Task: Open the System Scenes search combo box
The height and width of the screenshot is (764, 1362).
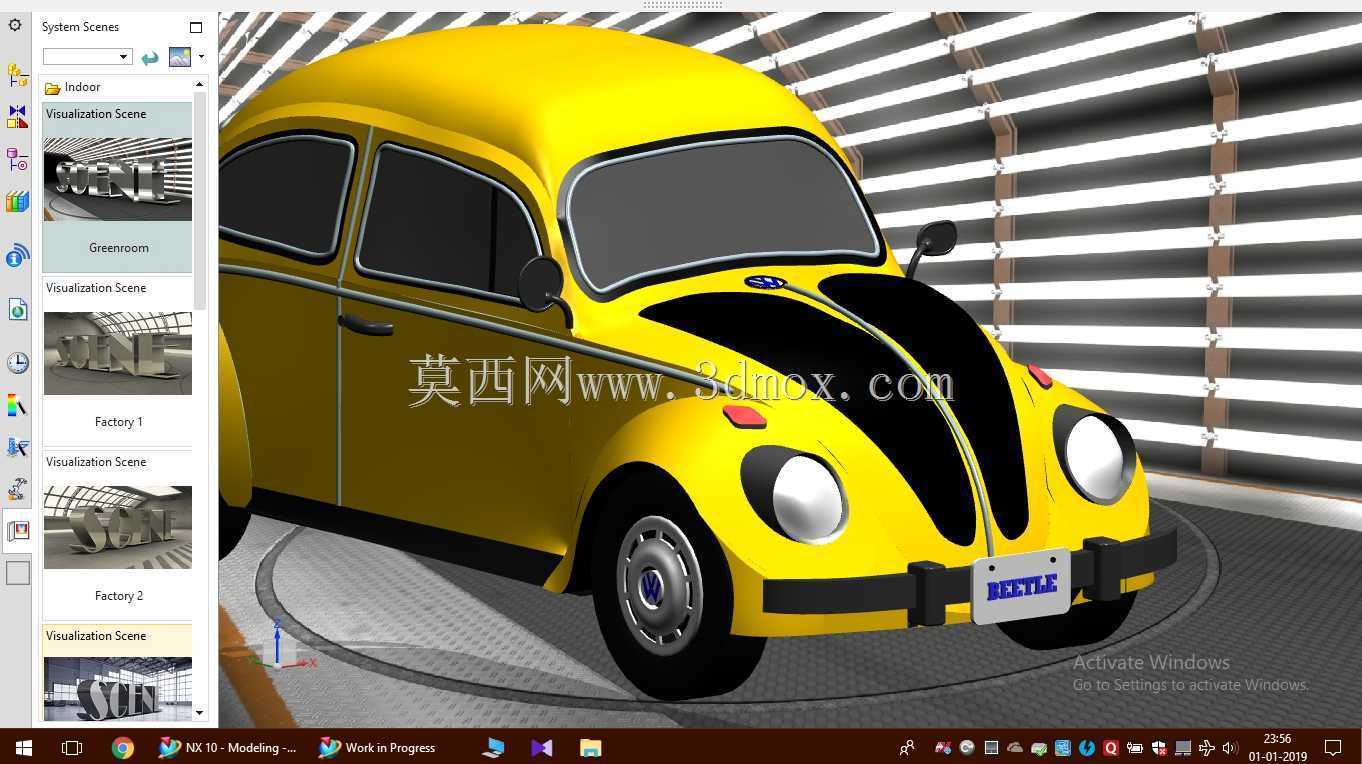Action: (87, 57)
